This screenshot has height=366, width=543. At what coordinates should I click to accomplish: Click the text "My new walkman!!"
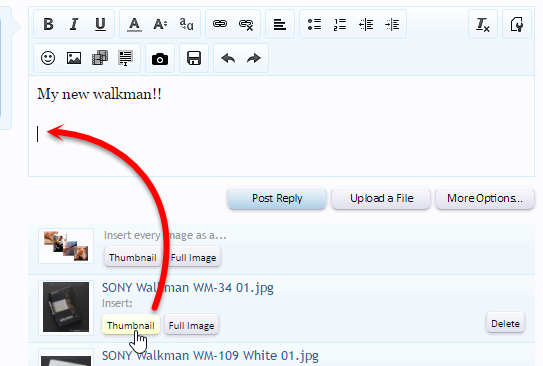coord(99,94)
